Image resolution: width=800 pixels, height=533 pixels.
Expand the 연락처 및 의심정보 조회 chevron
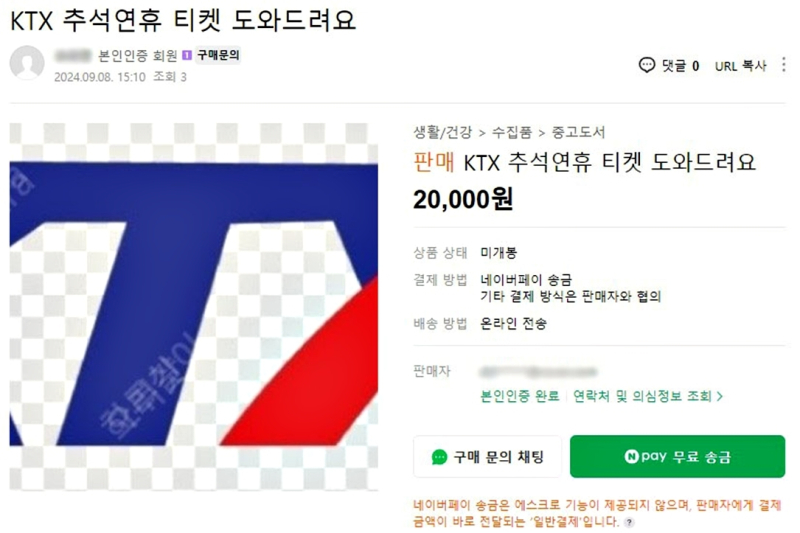(x=720, y=396)
